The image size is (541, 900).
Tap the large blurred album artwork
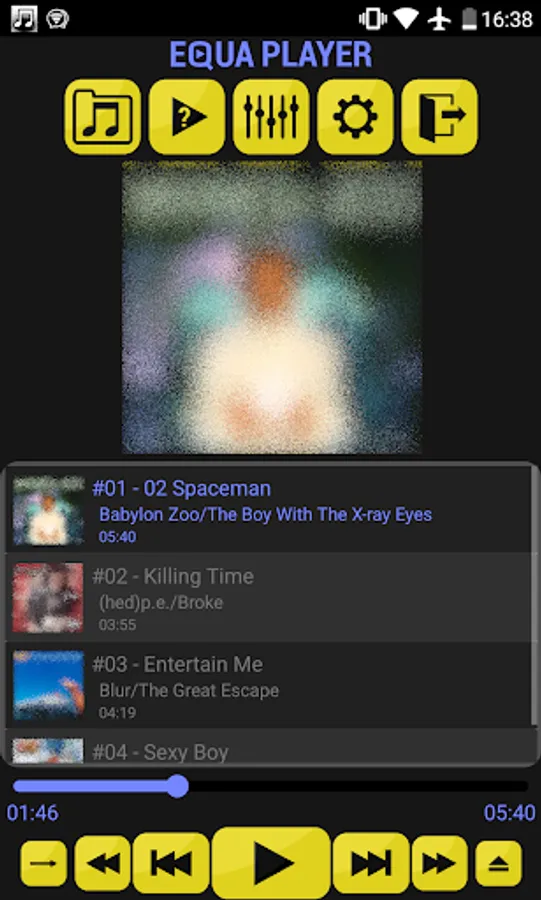272,308
